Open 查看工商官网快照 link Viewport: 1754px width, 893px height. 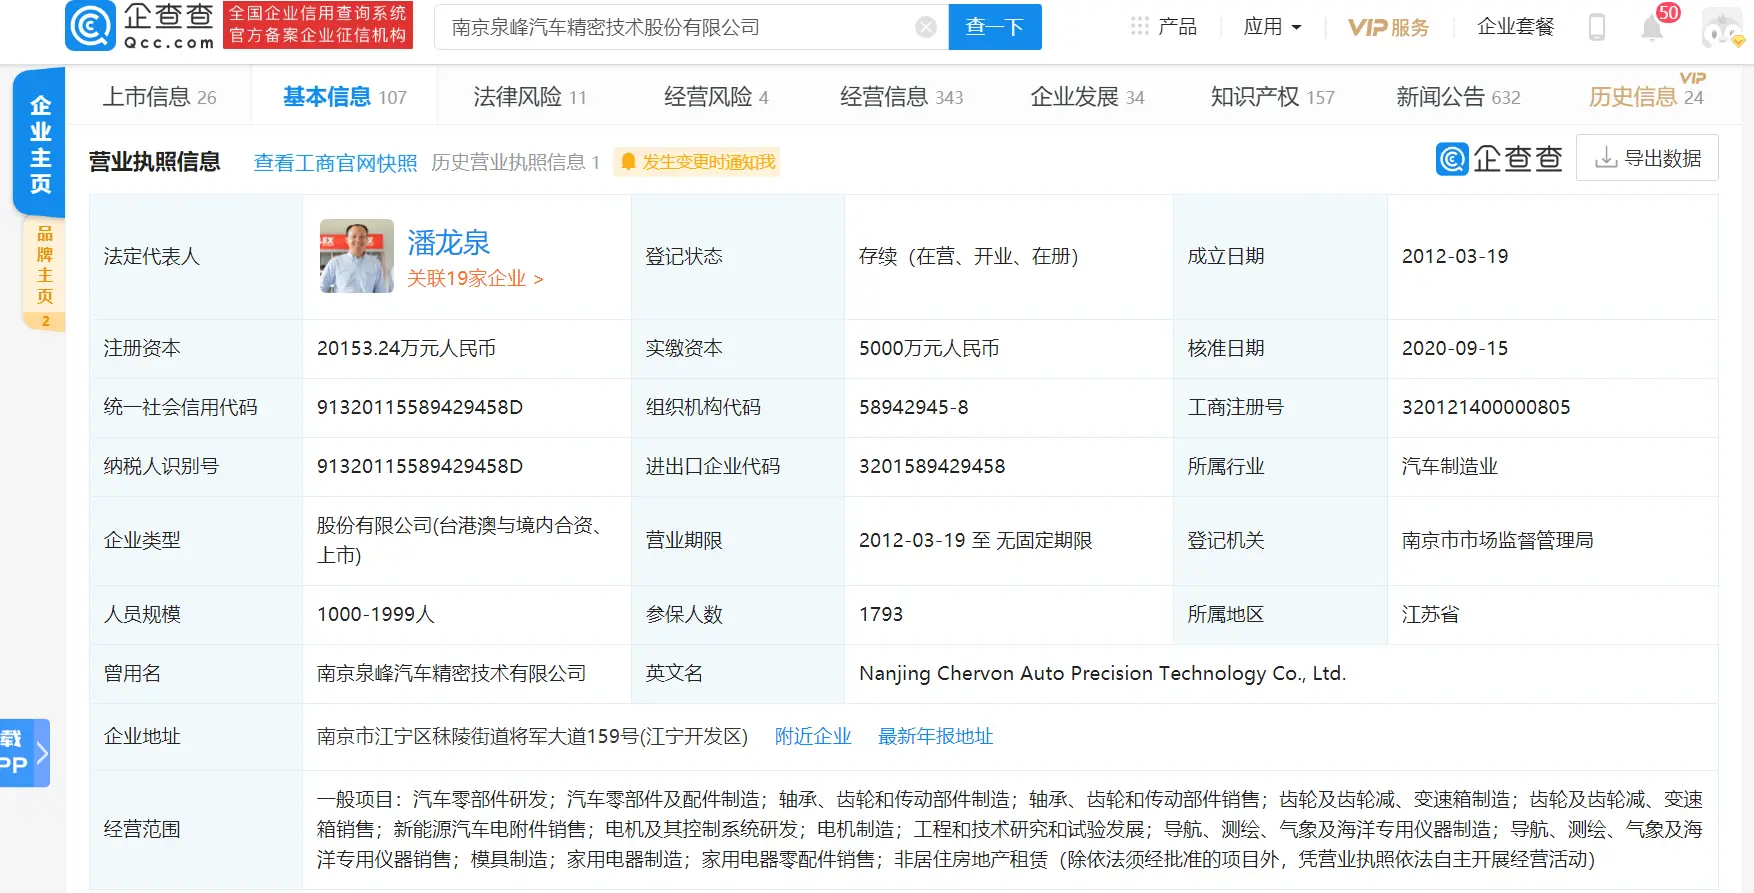(x=335, y=162)
